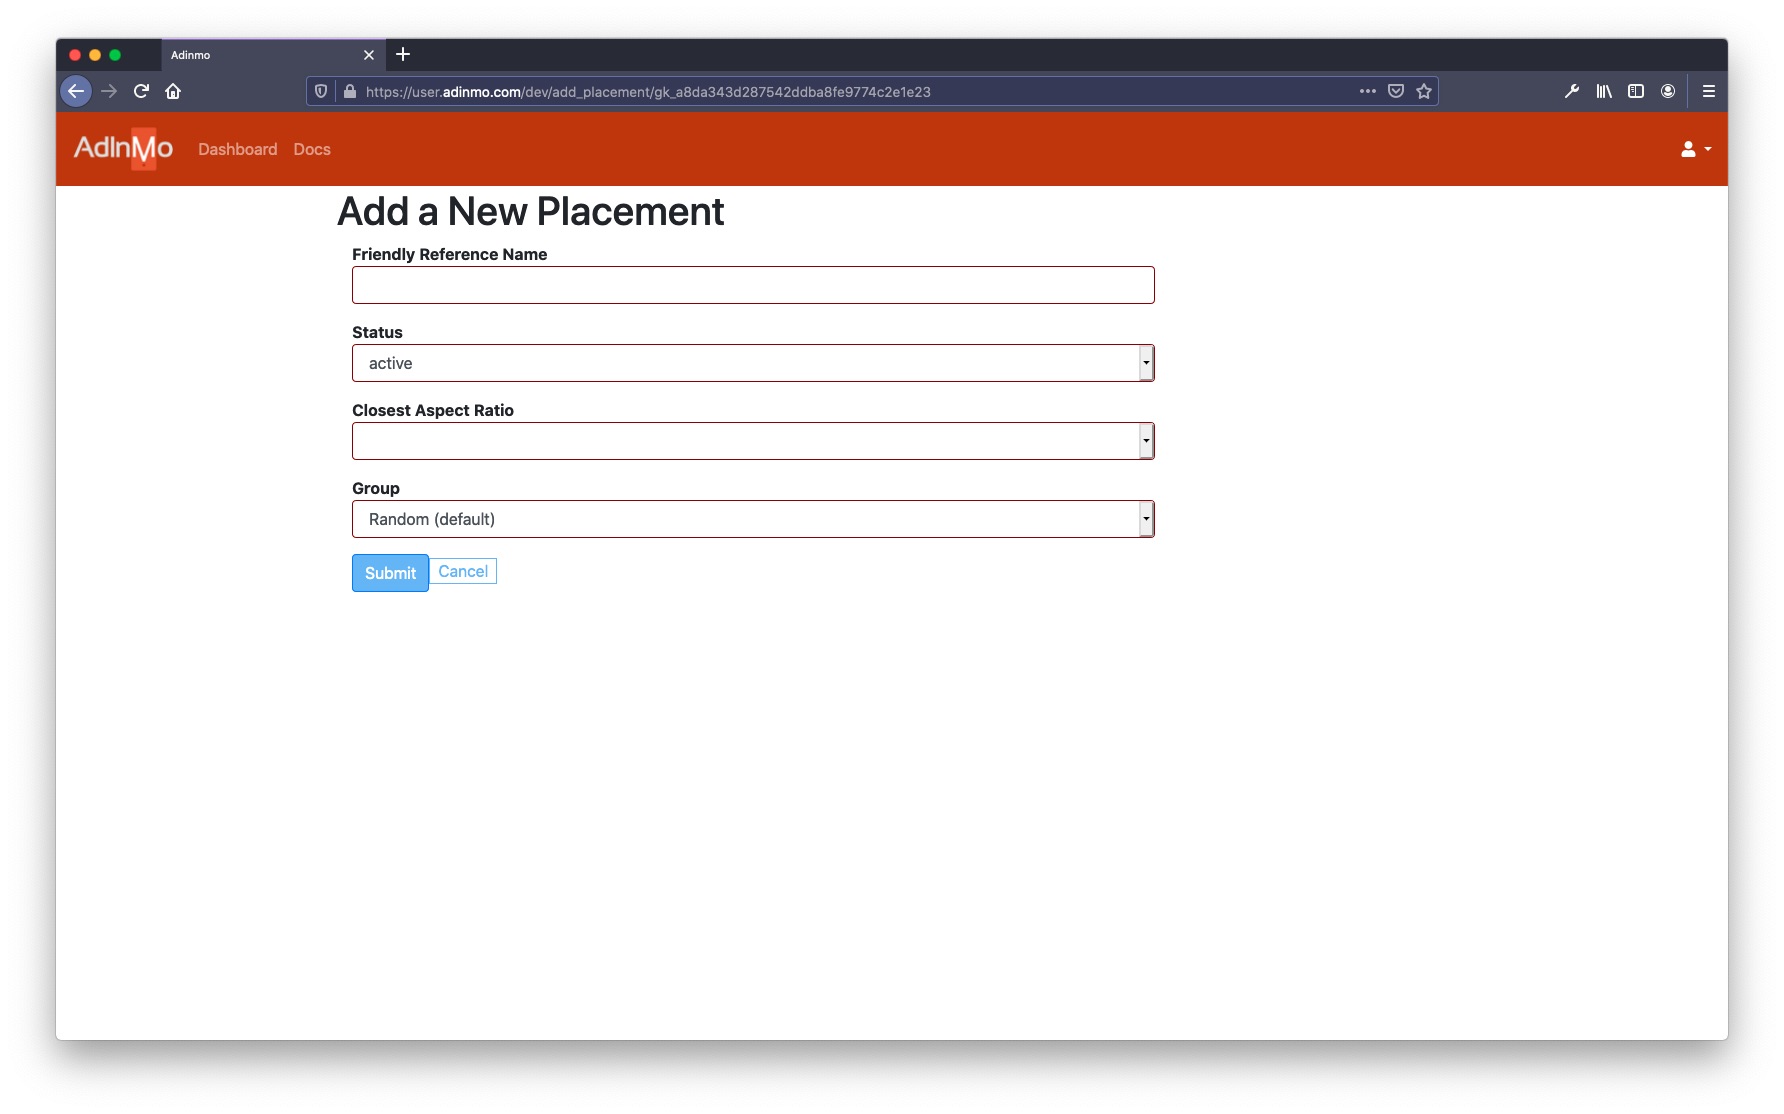This screenshot has height=1114, width=1784.
Task: Open the browser home page icon
Action: pos(173,91)
